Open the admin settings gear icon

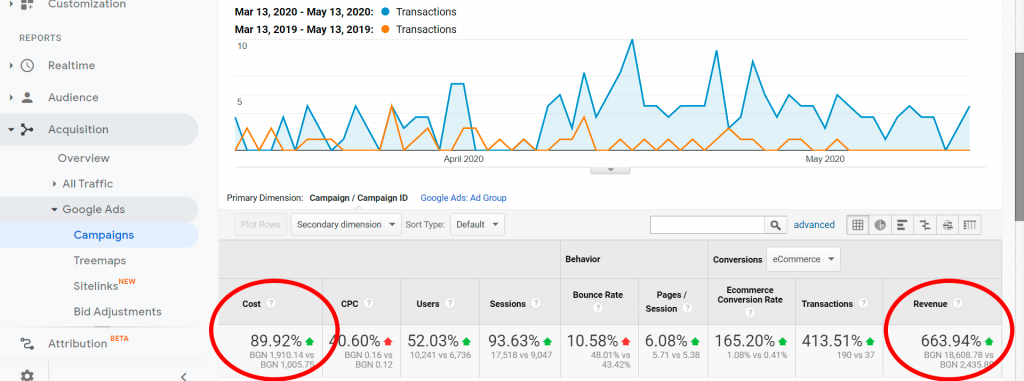pos(27,375)
